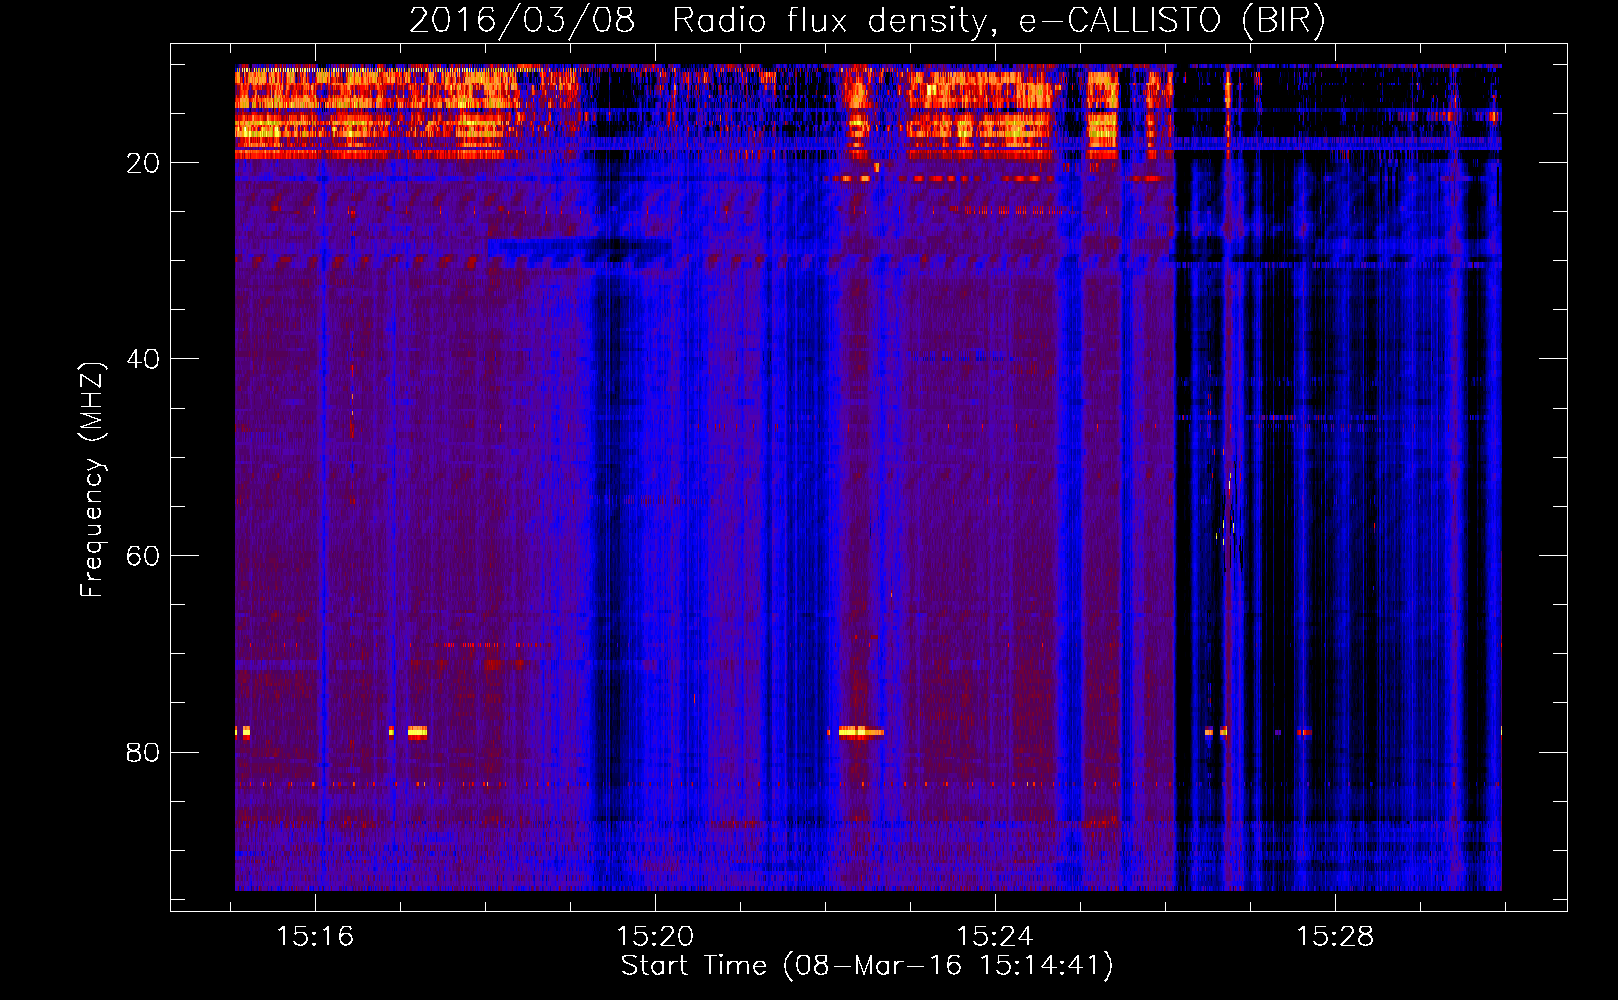Click the 15:24 time axis label

(x=995, y=936)
